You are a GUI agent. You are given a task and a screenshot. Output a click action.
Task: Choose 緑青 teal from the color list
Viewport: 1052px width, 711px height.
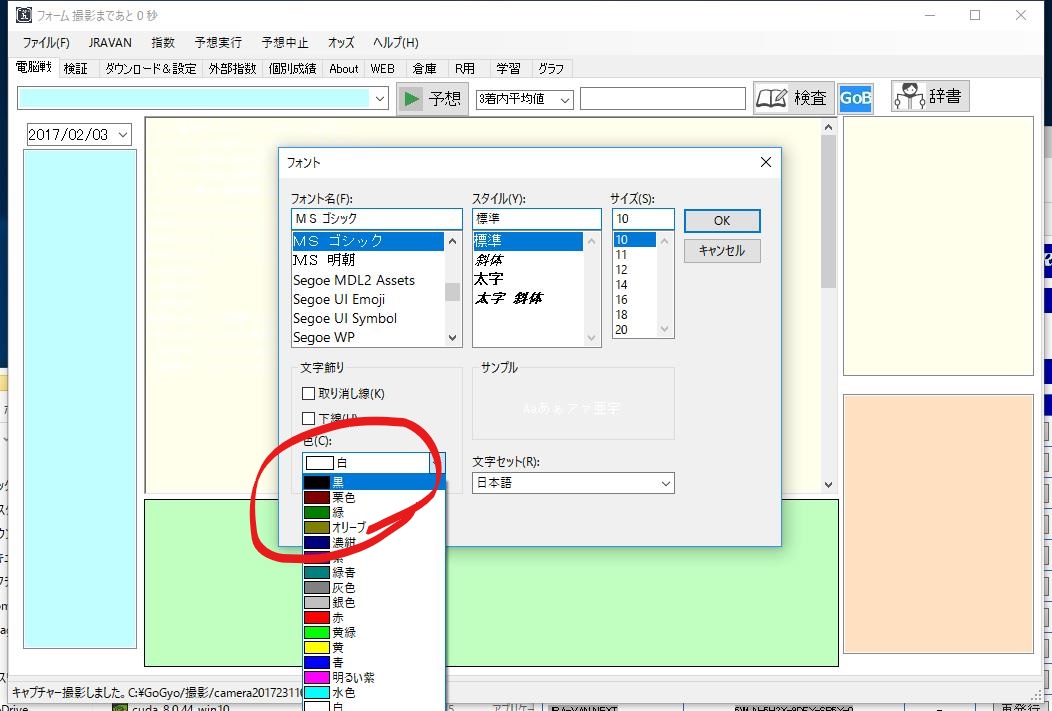373,573
